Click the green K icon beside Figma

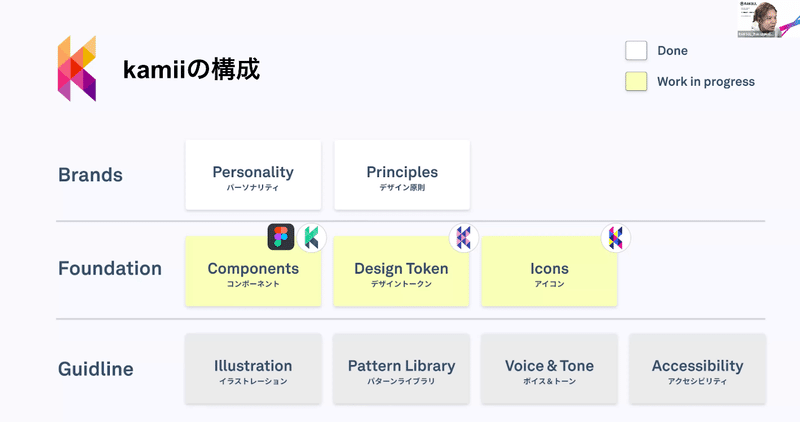[312, 237]
